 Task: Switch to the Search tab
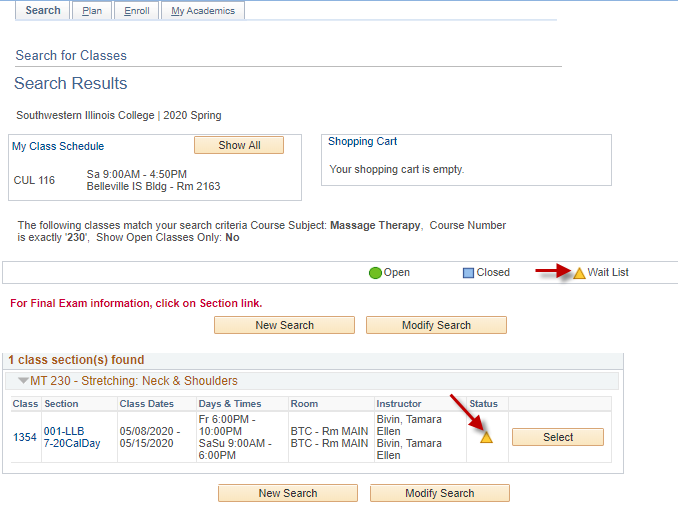point(43,11)
